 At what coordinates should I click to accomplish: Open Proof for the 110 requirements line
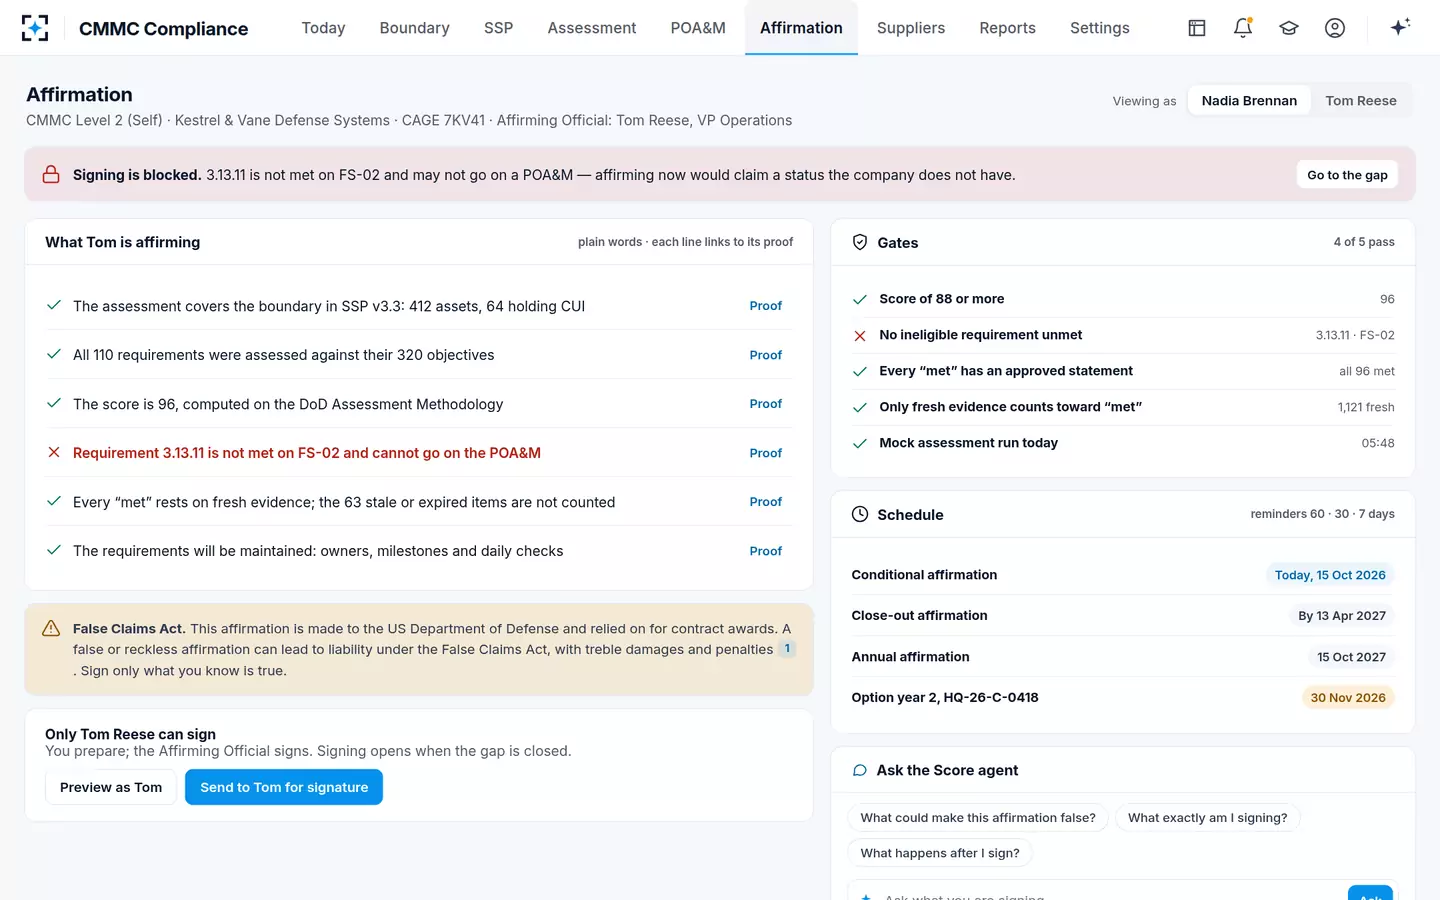click(766, 355)
